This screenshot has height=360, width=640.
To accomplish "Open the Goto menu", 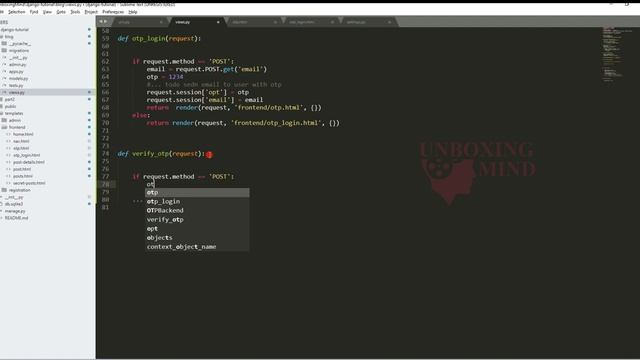I will 61,12.
